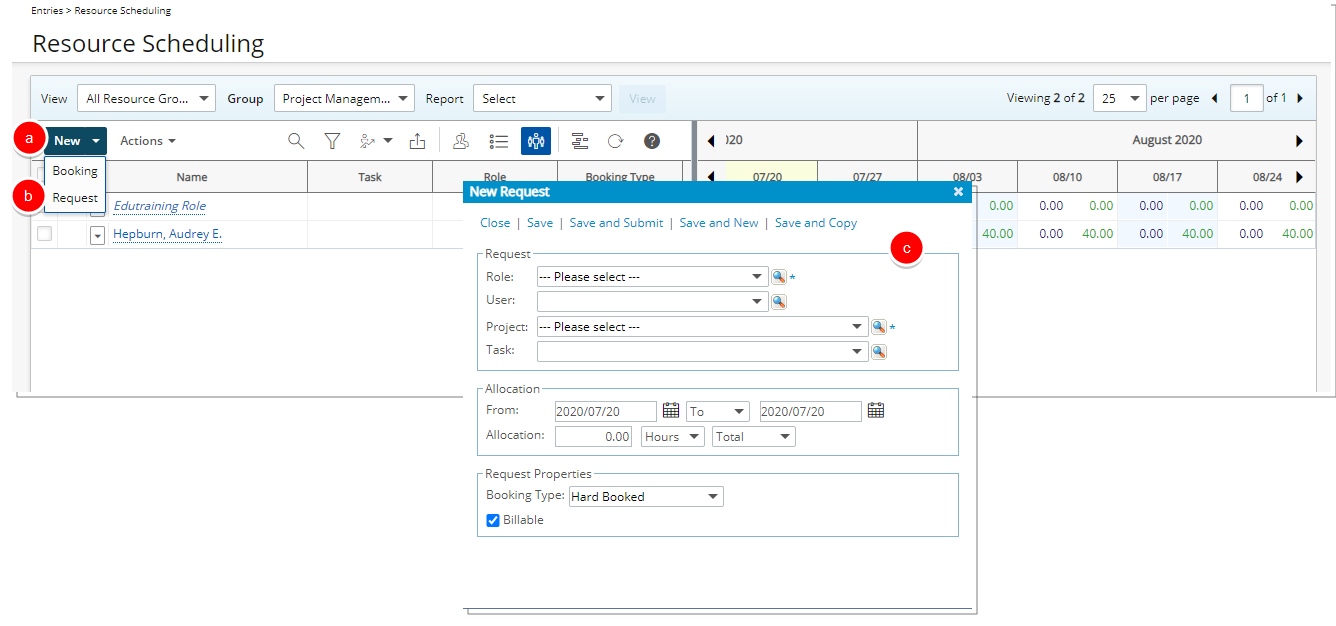
Task: Move timeline back with arrow beside month header
Action: (711, 141)
